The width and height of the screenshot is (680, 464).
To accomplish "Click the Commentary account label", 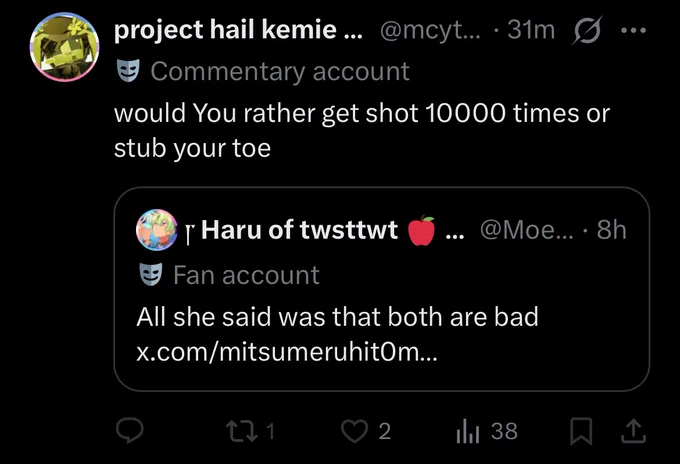I will tap(280, 71).
